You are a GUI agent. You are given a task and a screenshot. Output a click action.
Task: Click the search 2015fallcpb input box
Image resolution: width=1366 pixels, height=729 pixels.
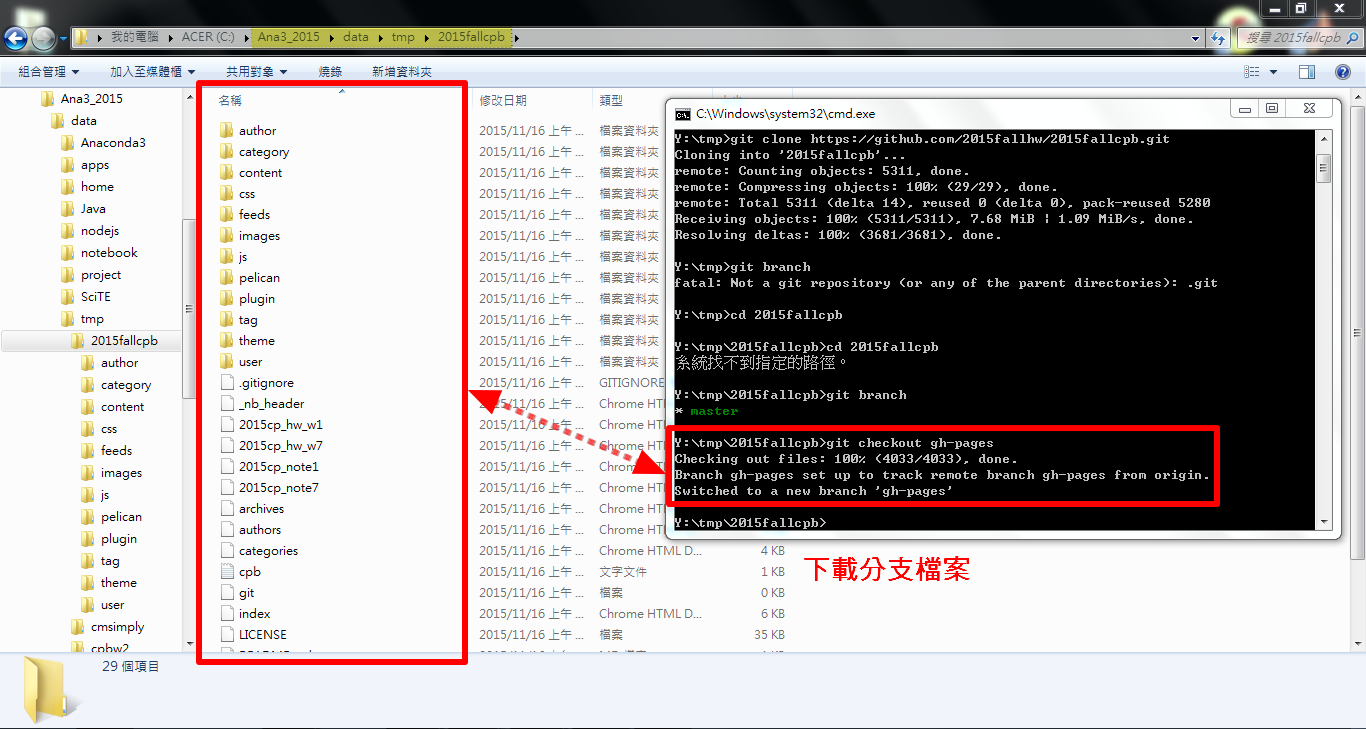(1298, 37)
